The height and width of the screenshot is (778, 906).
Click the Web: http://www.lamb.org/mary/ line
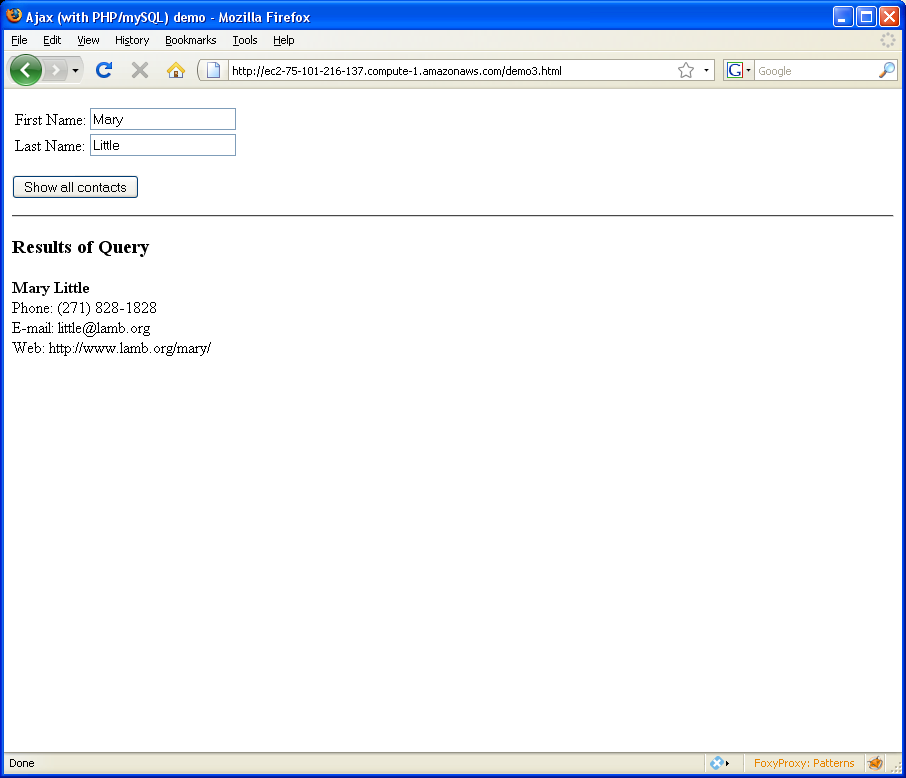pyautogui.click(x=112, y=348)
